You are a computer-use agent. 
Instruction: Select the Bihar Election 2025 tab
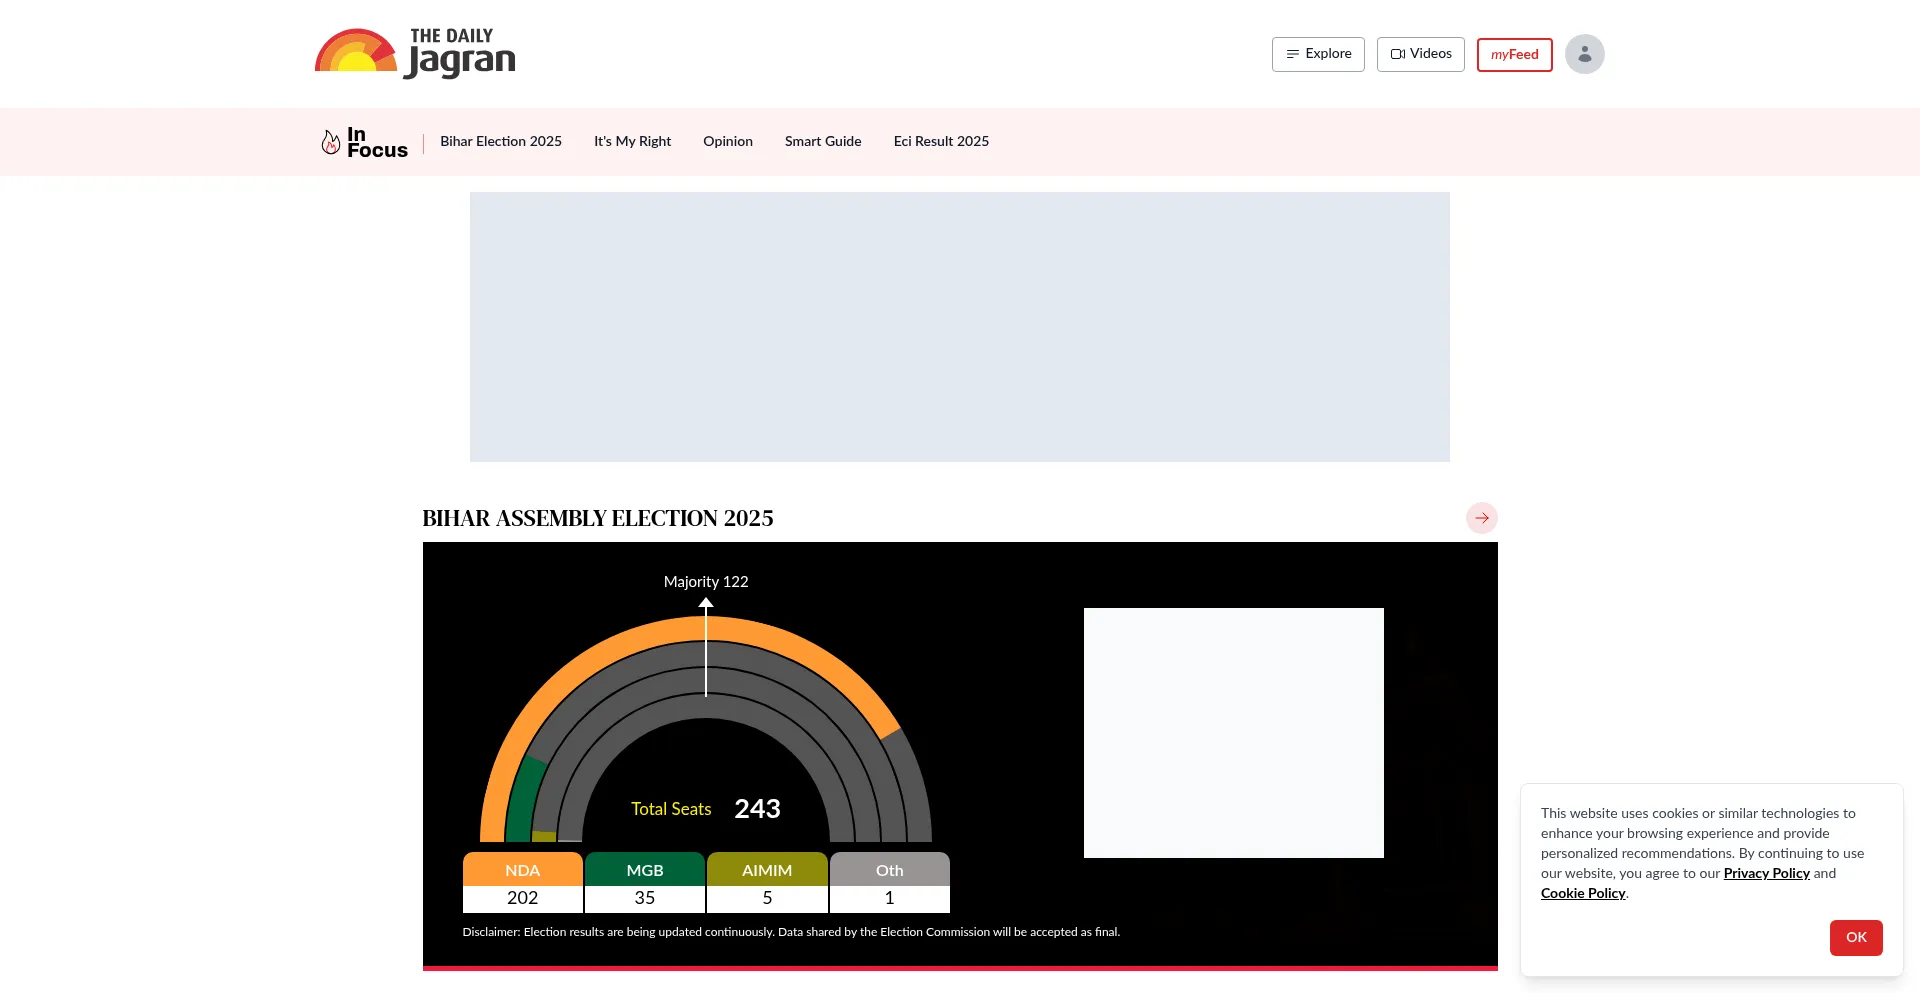501,142
